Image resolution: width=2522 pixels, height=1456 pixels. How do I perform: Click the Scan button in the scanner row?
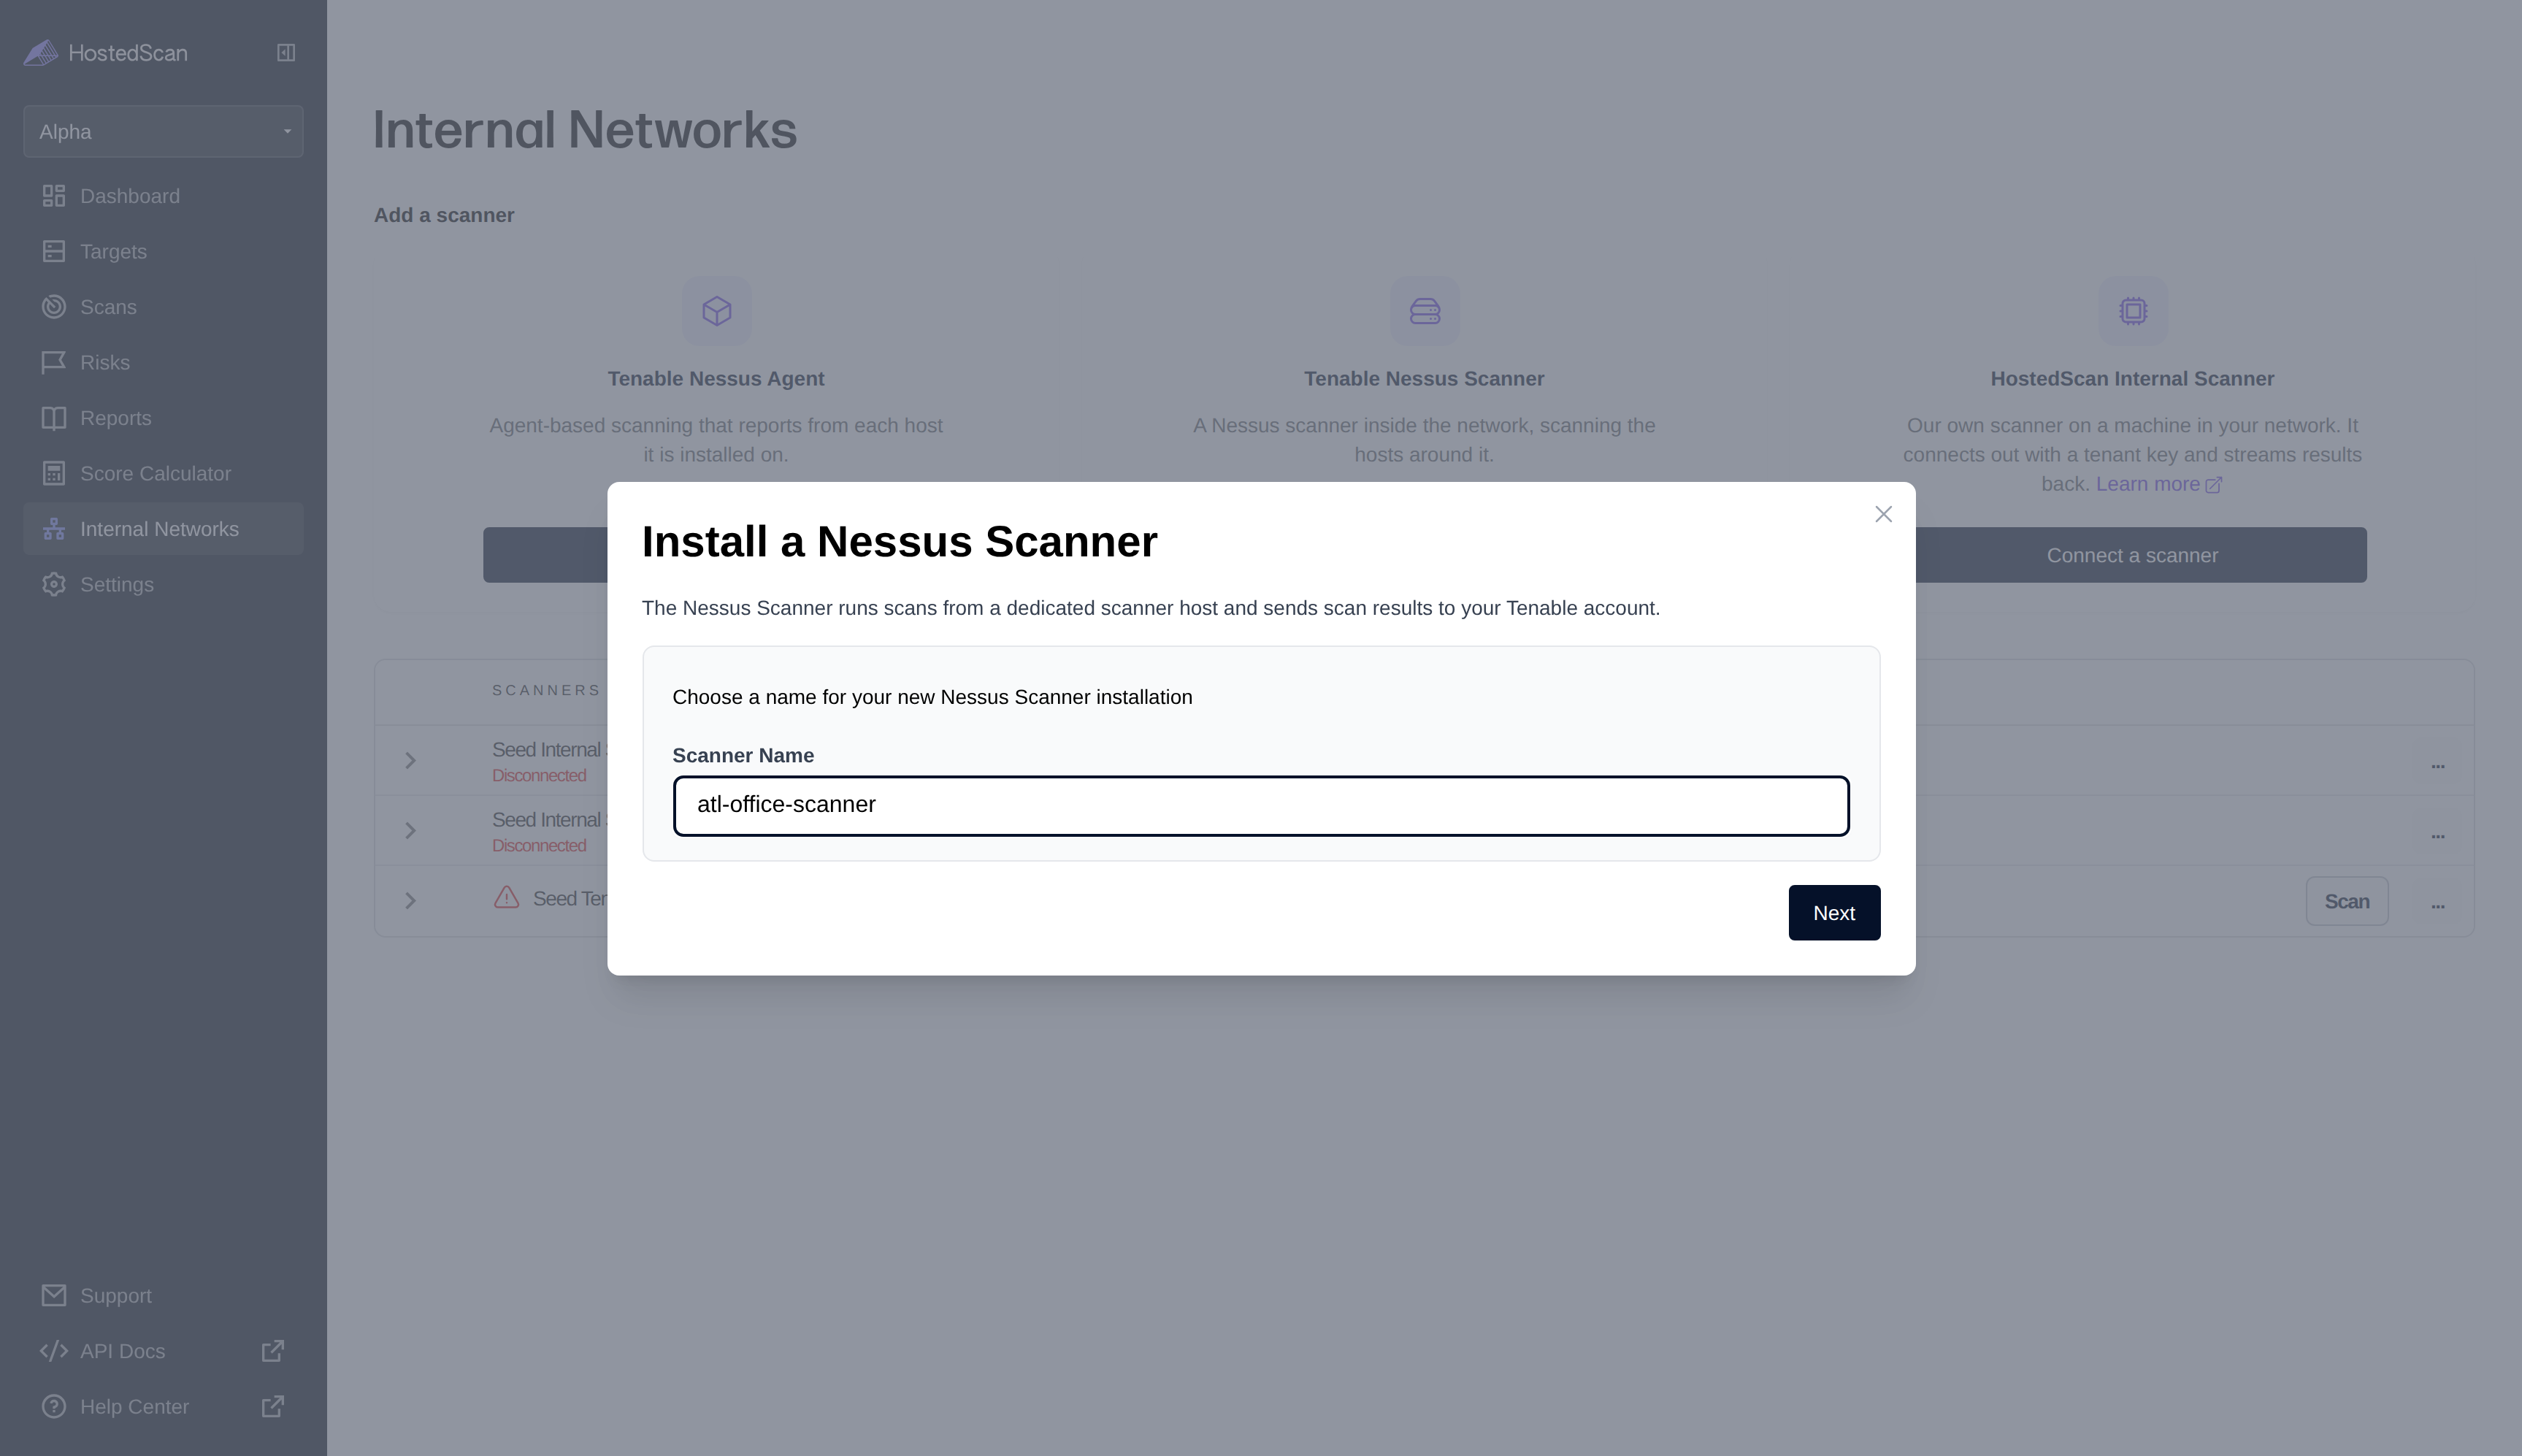[2347, 902]
